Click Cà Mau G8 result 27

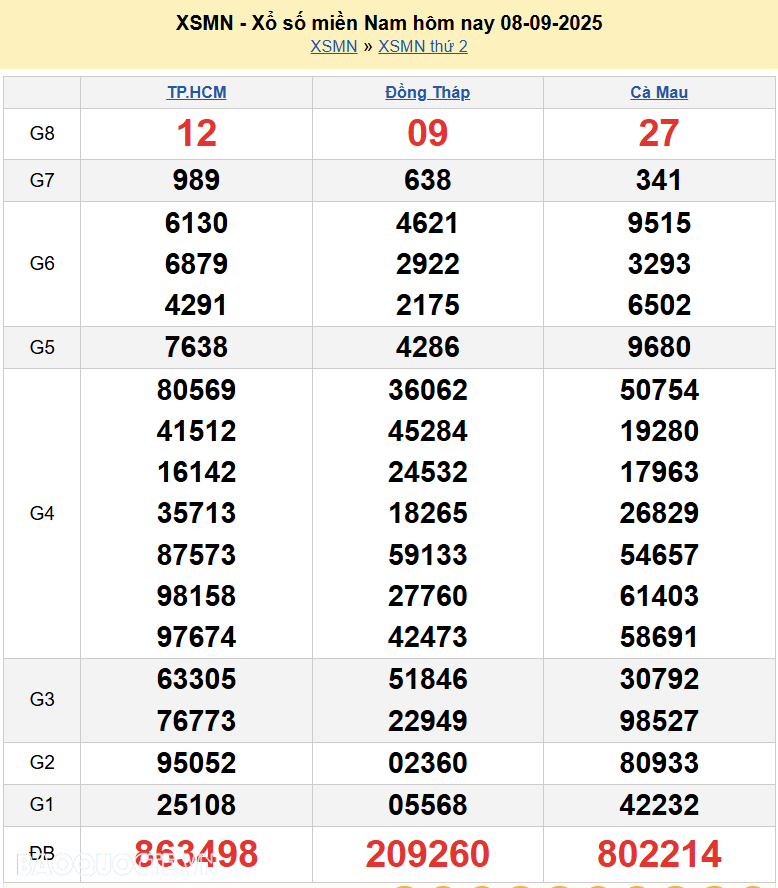659,133
